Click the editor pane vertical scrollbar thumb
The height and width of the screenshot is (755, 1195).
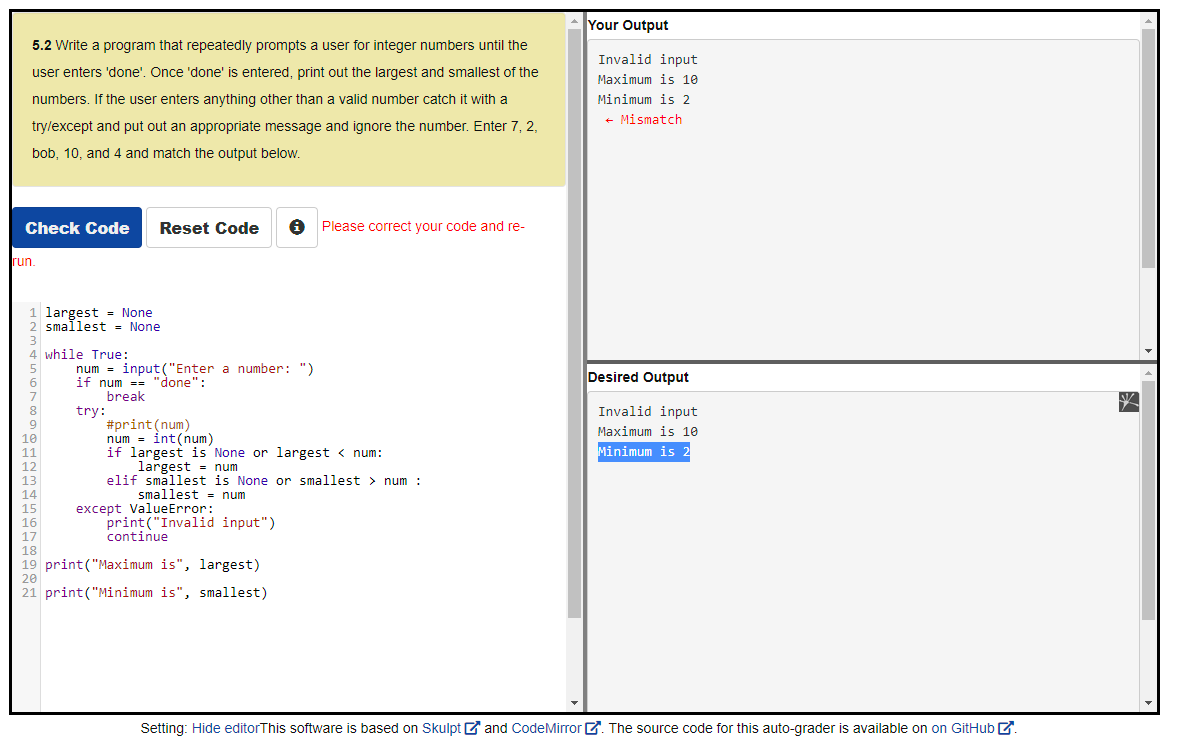575,323
